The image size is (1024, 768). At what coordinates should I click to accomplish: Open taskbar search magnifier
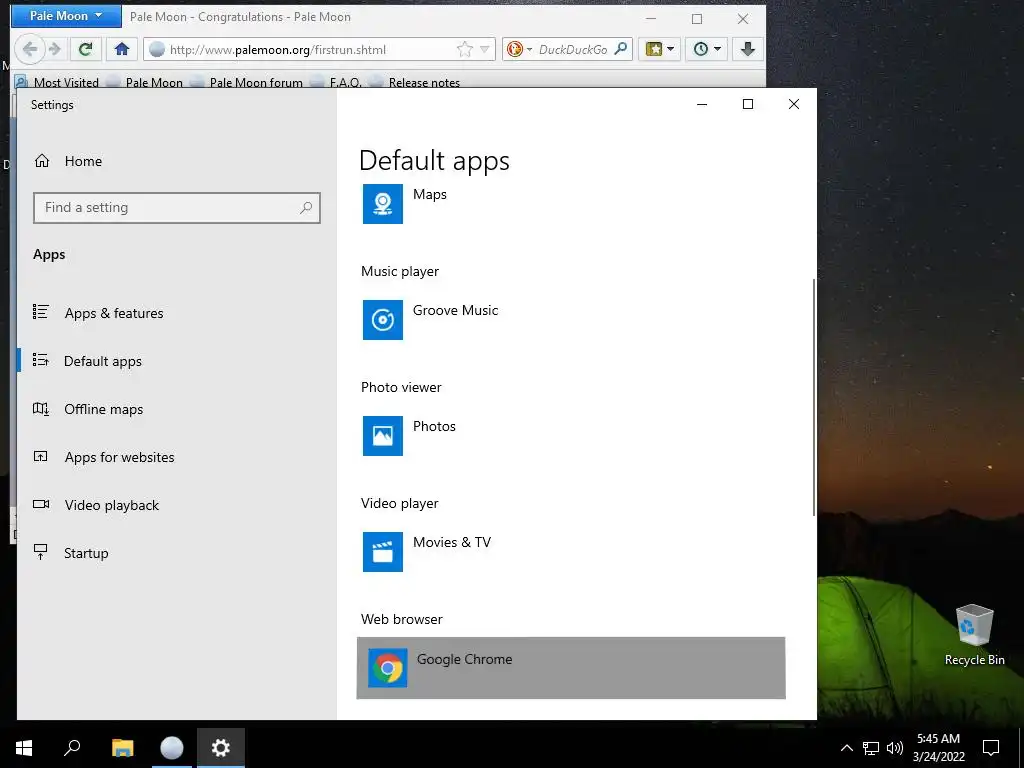72,748
